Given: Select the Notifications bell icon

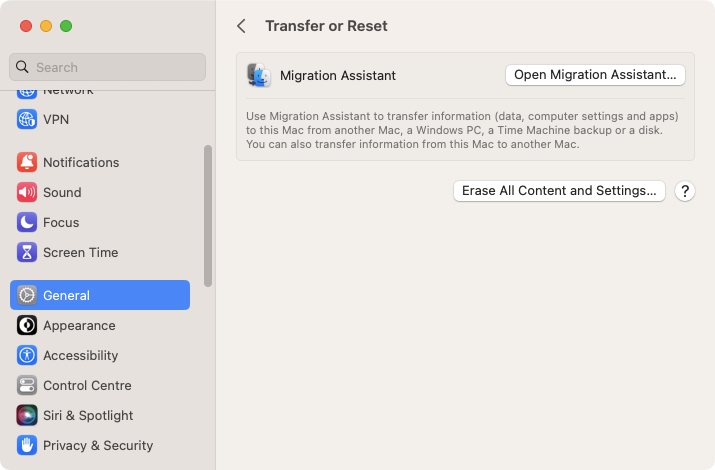Looking at the screenshot, I should pos(27,162).
